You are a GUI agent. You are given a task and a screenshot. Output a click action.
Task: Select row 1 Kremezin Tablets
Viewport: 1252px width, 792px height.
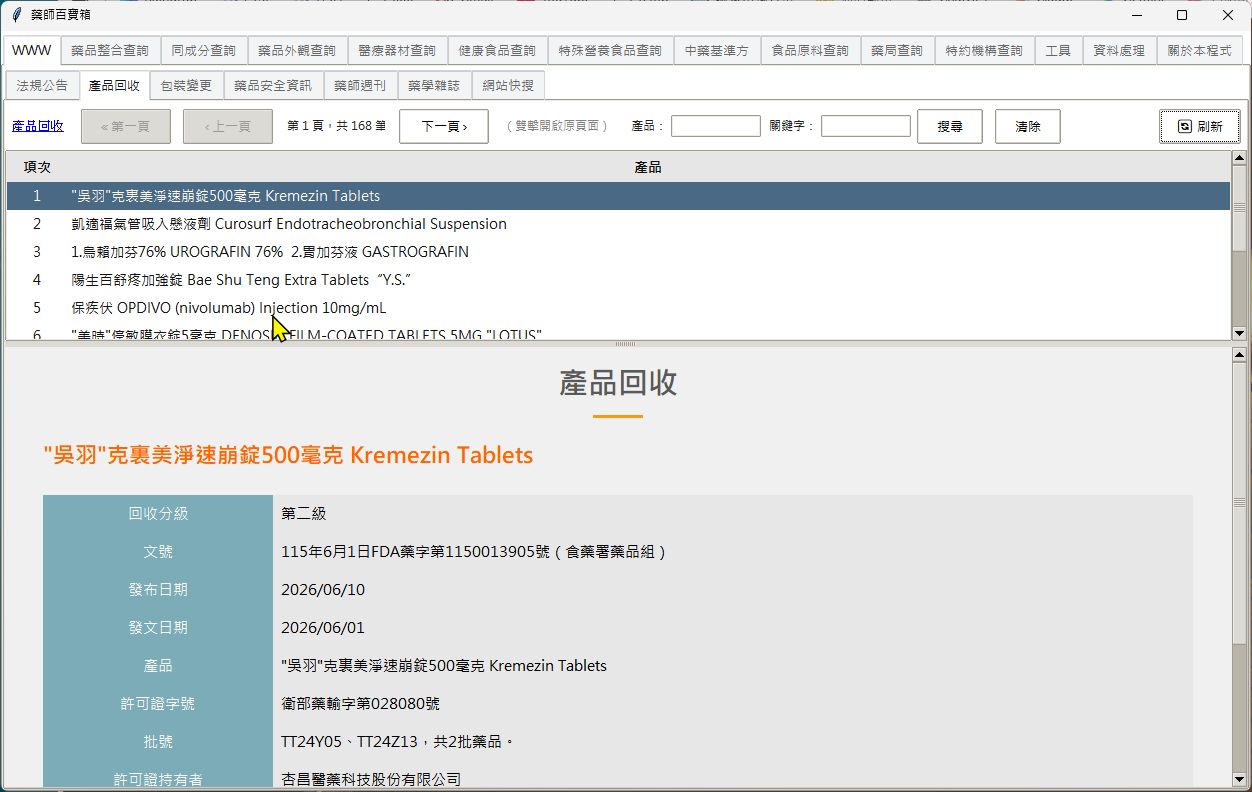618,196
